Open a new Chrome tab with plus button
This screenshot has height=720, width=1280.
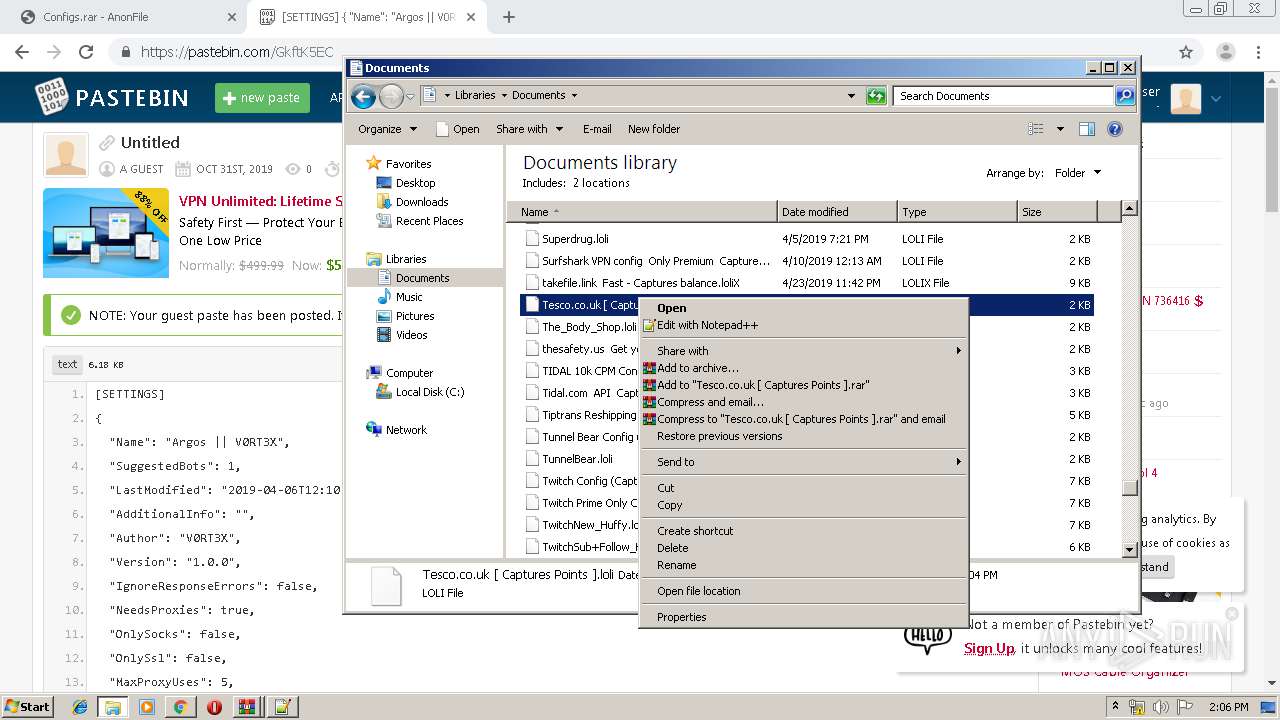coord(509,17)
